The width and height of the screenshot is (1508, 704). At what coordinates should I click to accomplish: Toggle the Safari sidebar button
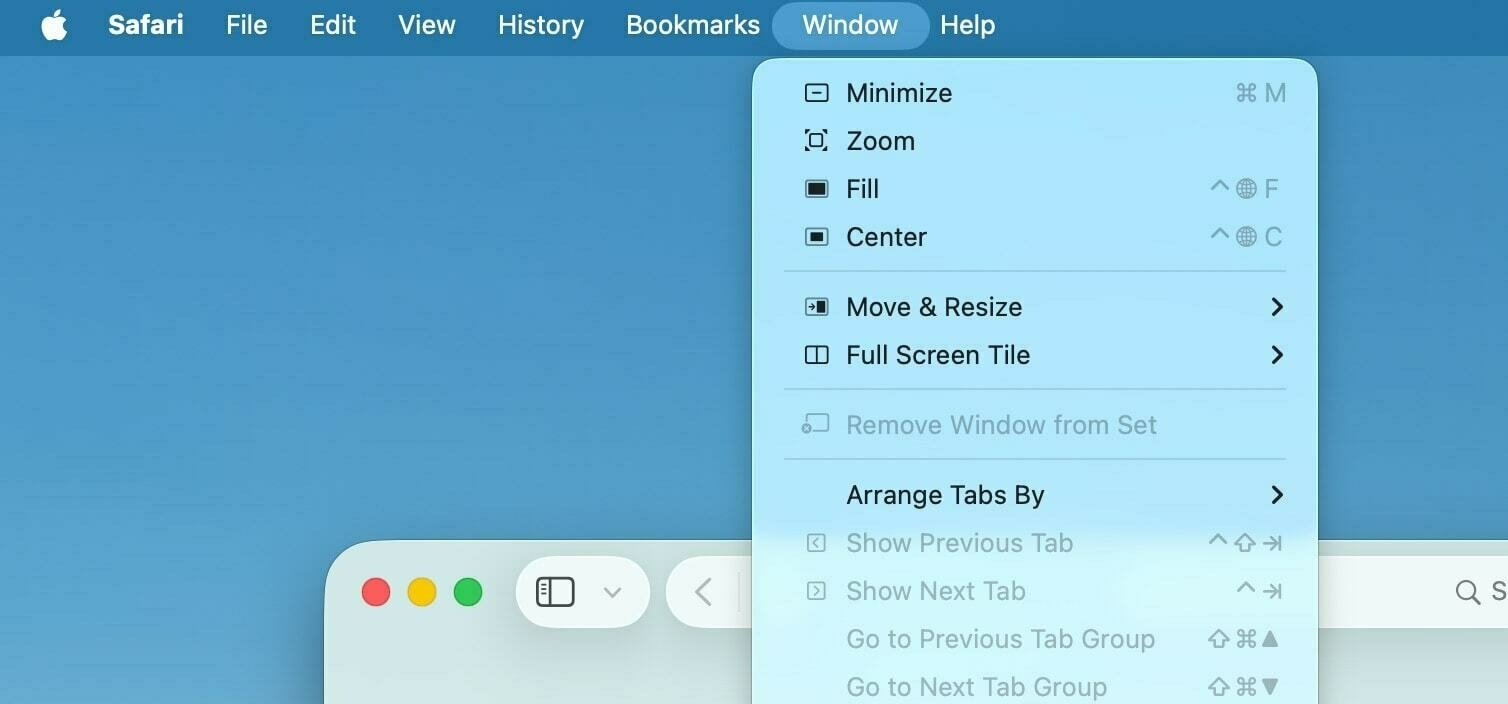[555, 592]
